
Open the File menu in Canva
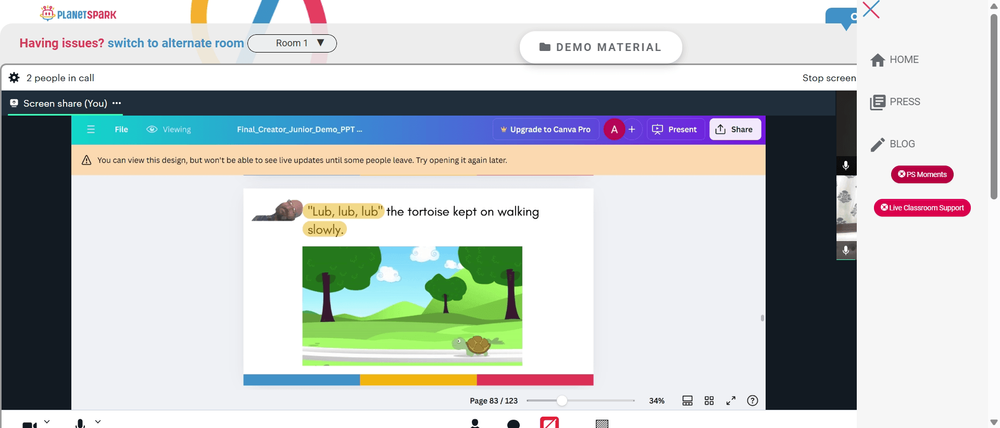click(x=121, y=129)
